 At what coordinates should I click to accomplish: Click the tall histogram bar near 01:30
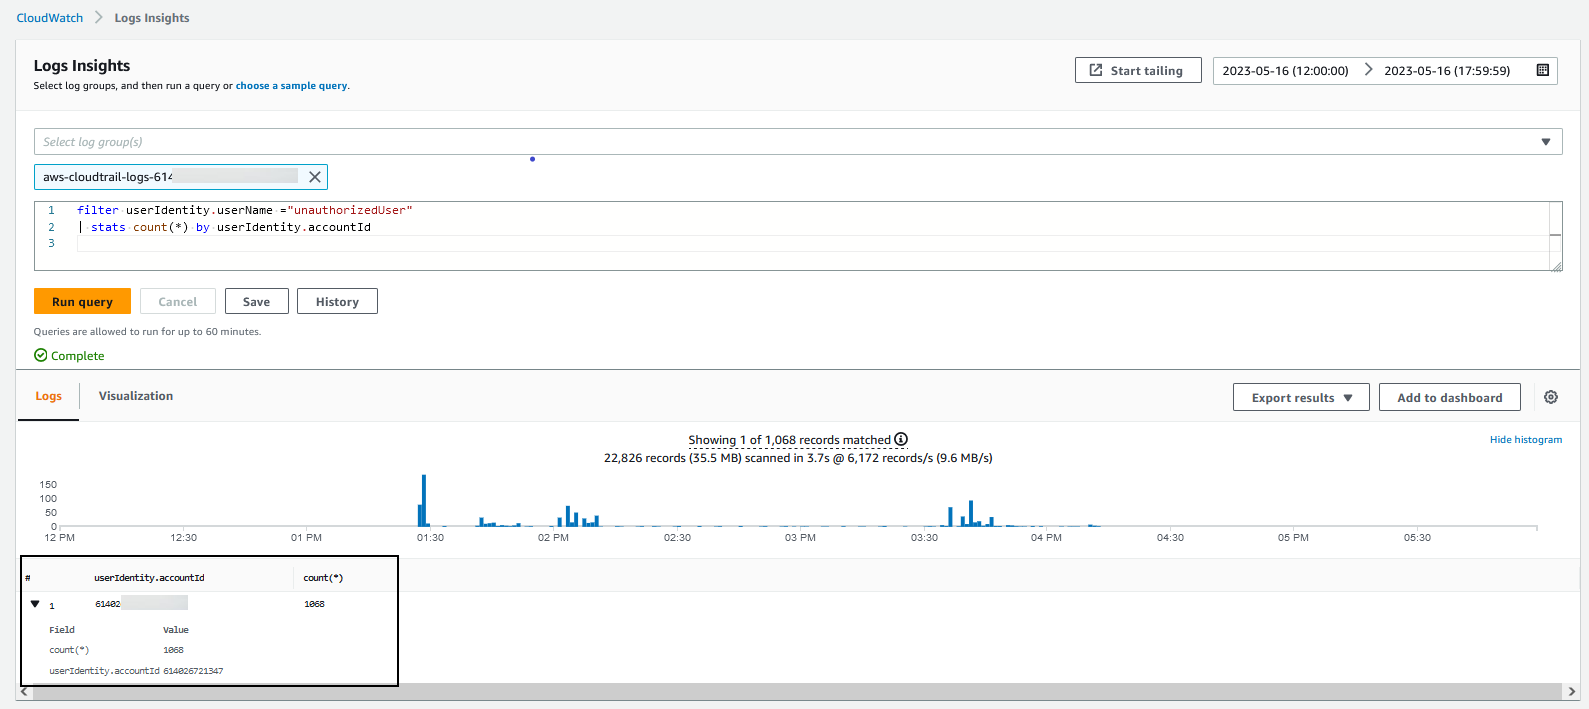424,500
